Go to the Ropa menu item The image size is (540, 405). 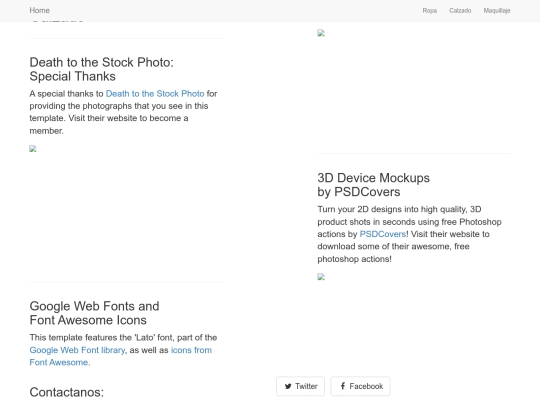point(429,11)
